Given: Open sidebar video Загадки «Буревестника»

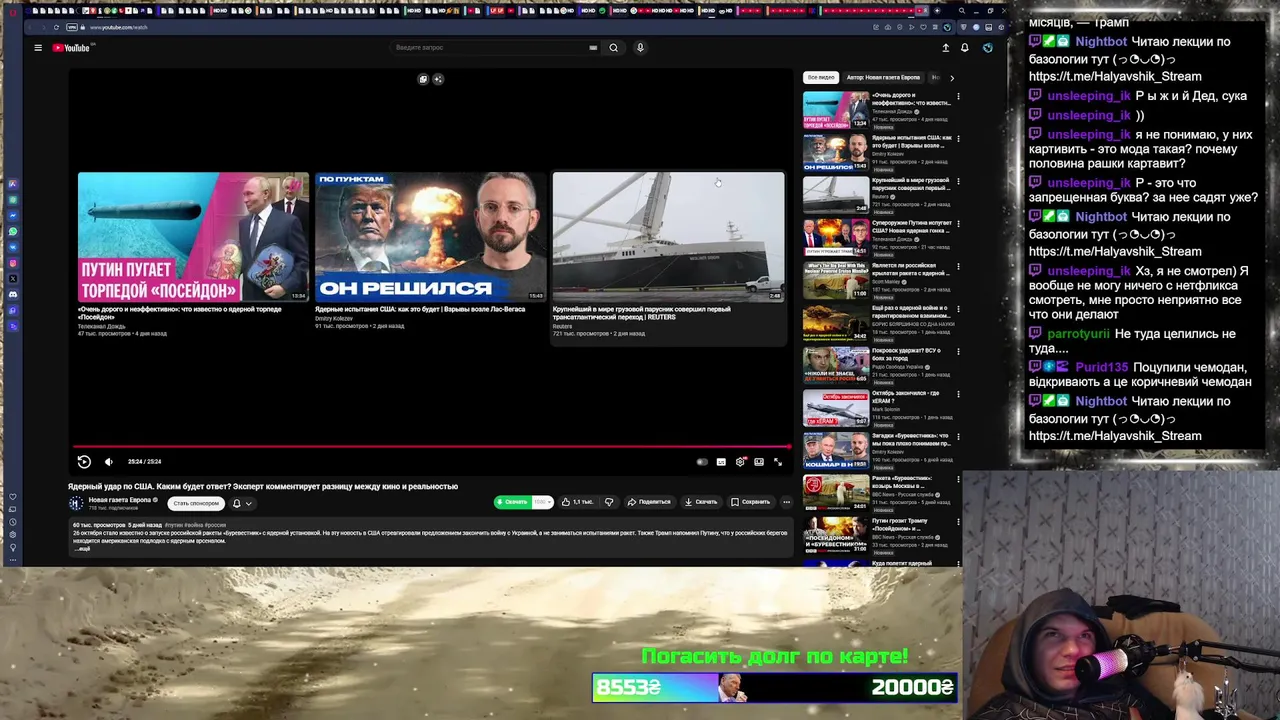Looking at the screenshot, I should (x=836, y=450).
